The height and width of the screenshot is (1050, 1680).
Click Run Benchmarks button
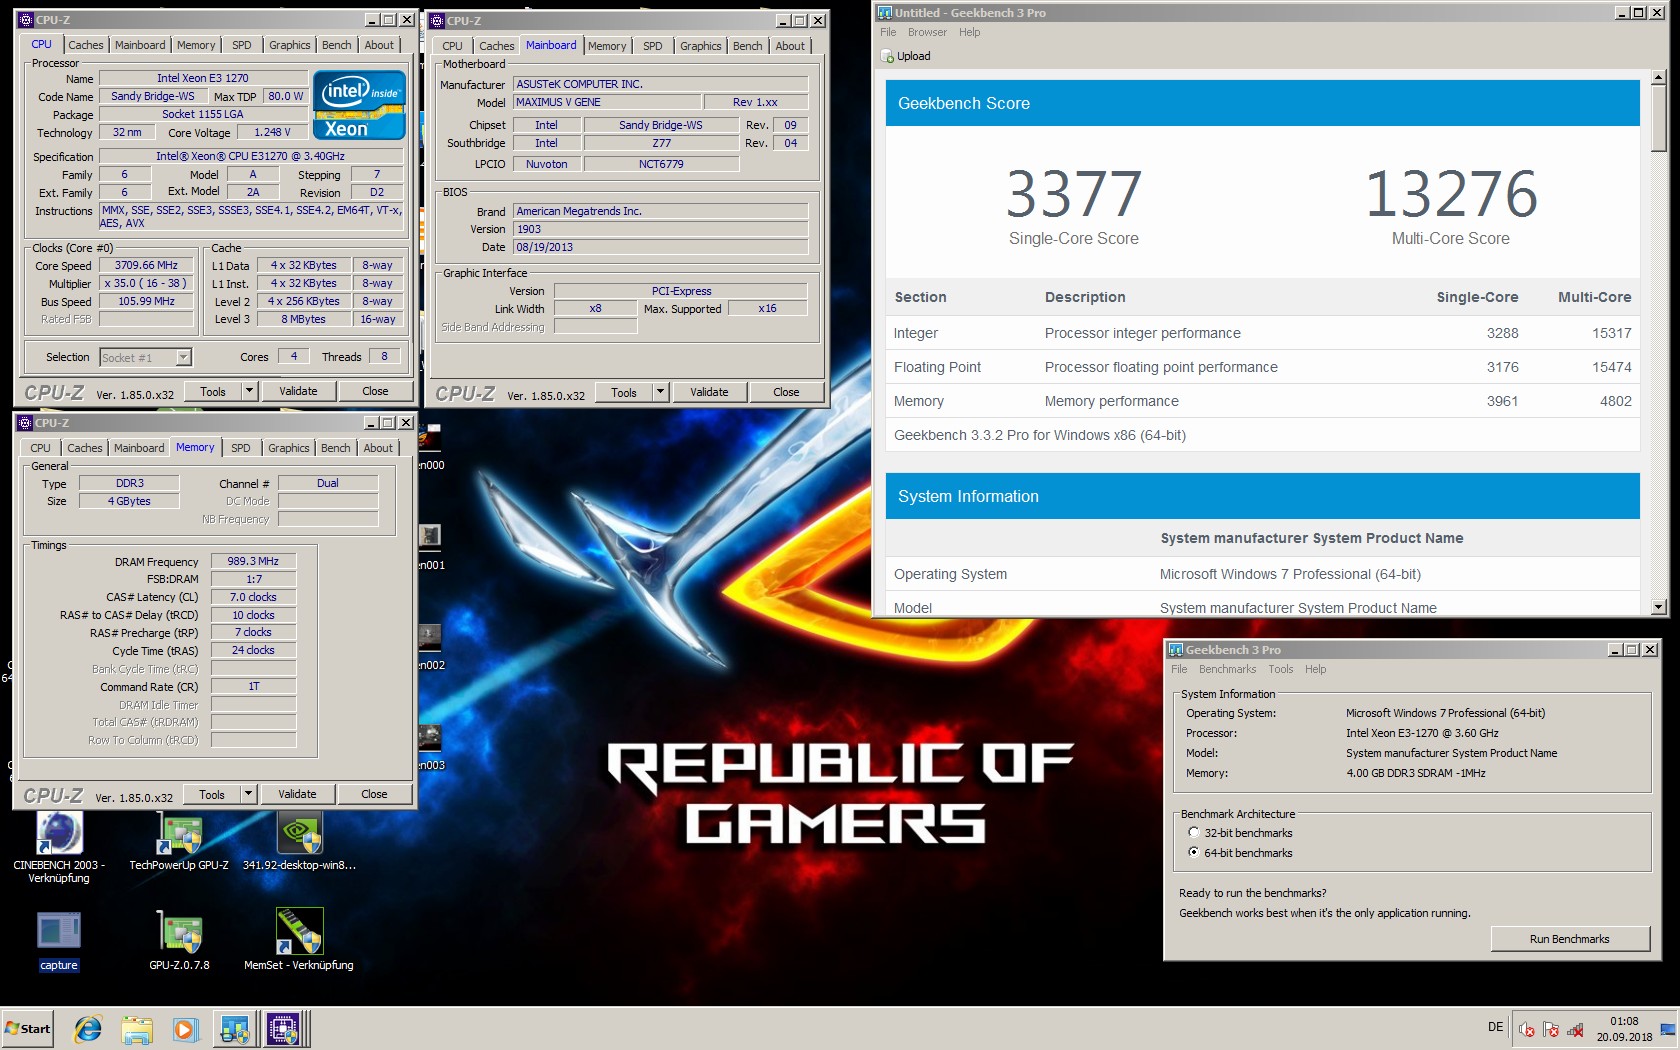1570,939
